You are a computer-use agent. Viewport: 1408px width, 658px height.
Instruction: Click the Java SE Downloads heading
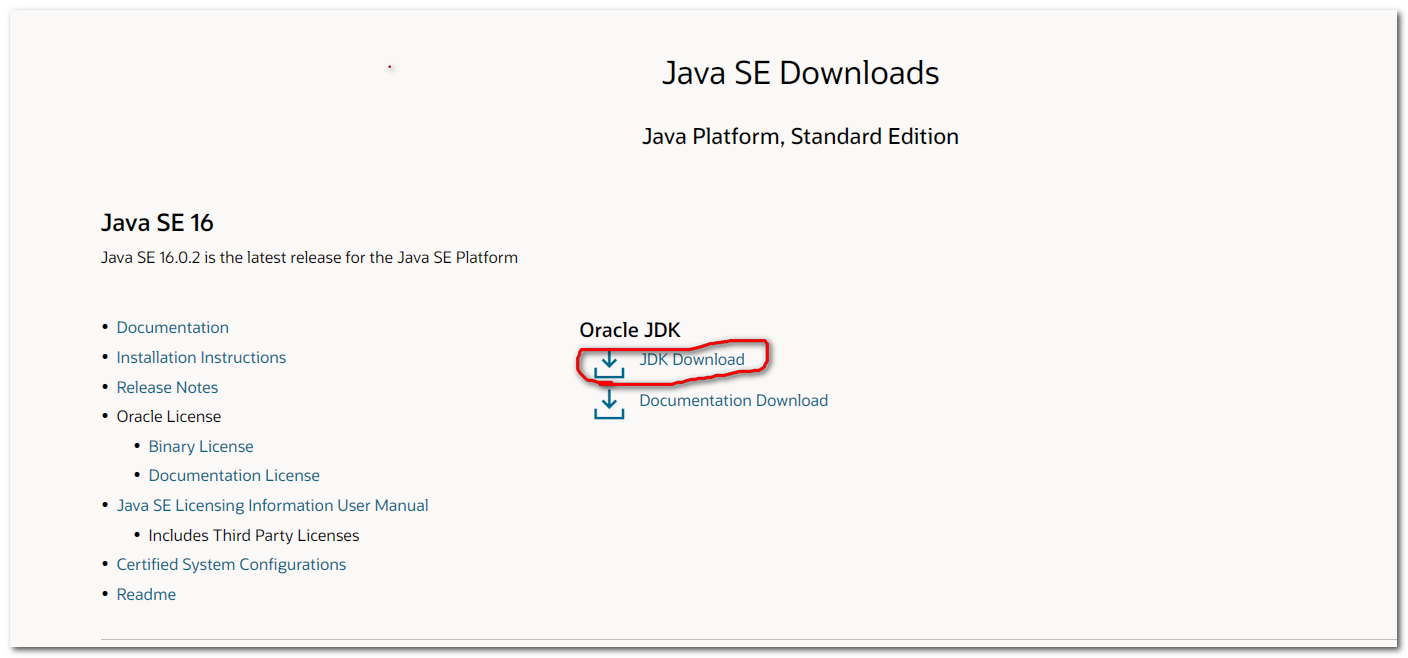coord(801,73)
